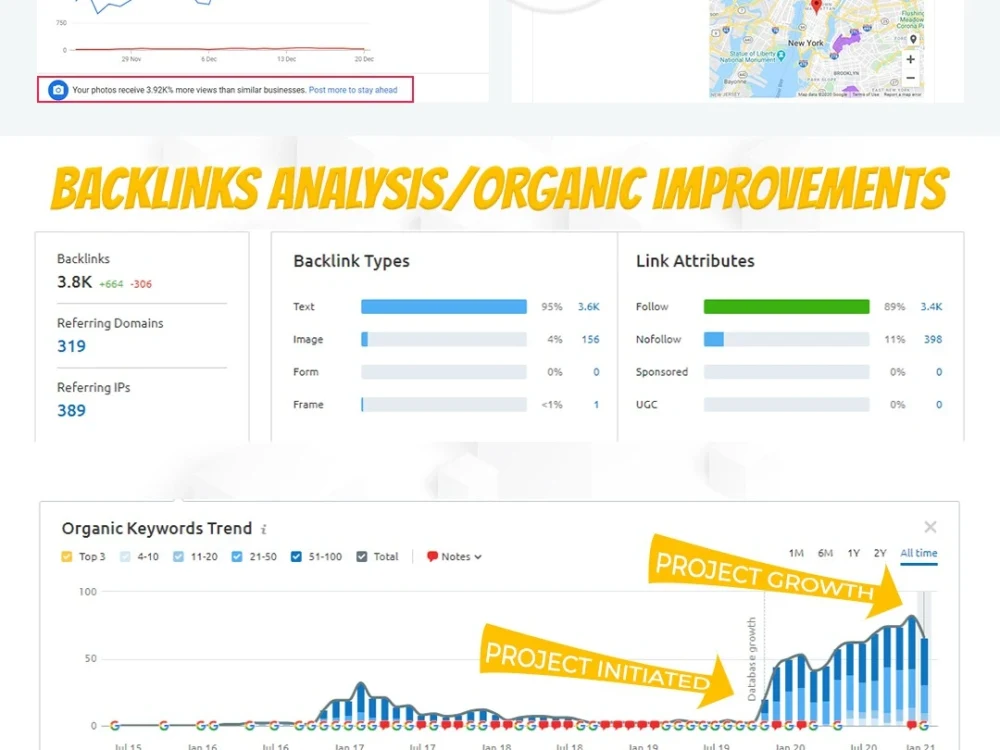Expand the Notes dropdown
The image size is (1000, 750).
pyautogui.click(x=455, y=556)
